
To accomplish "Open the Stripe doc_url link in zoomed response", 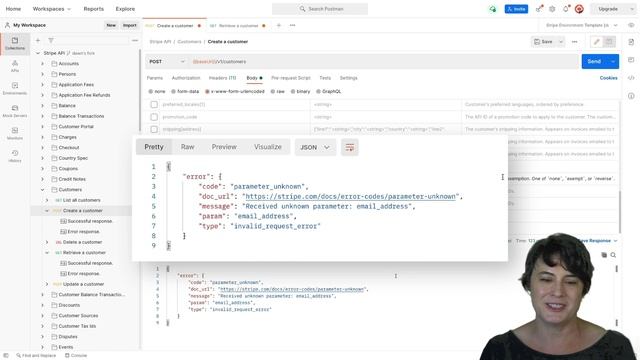I will tap(350, 196).
